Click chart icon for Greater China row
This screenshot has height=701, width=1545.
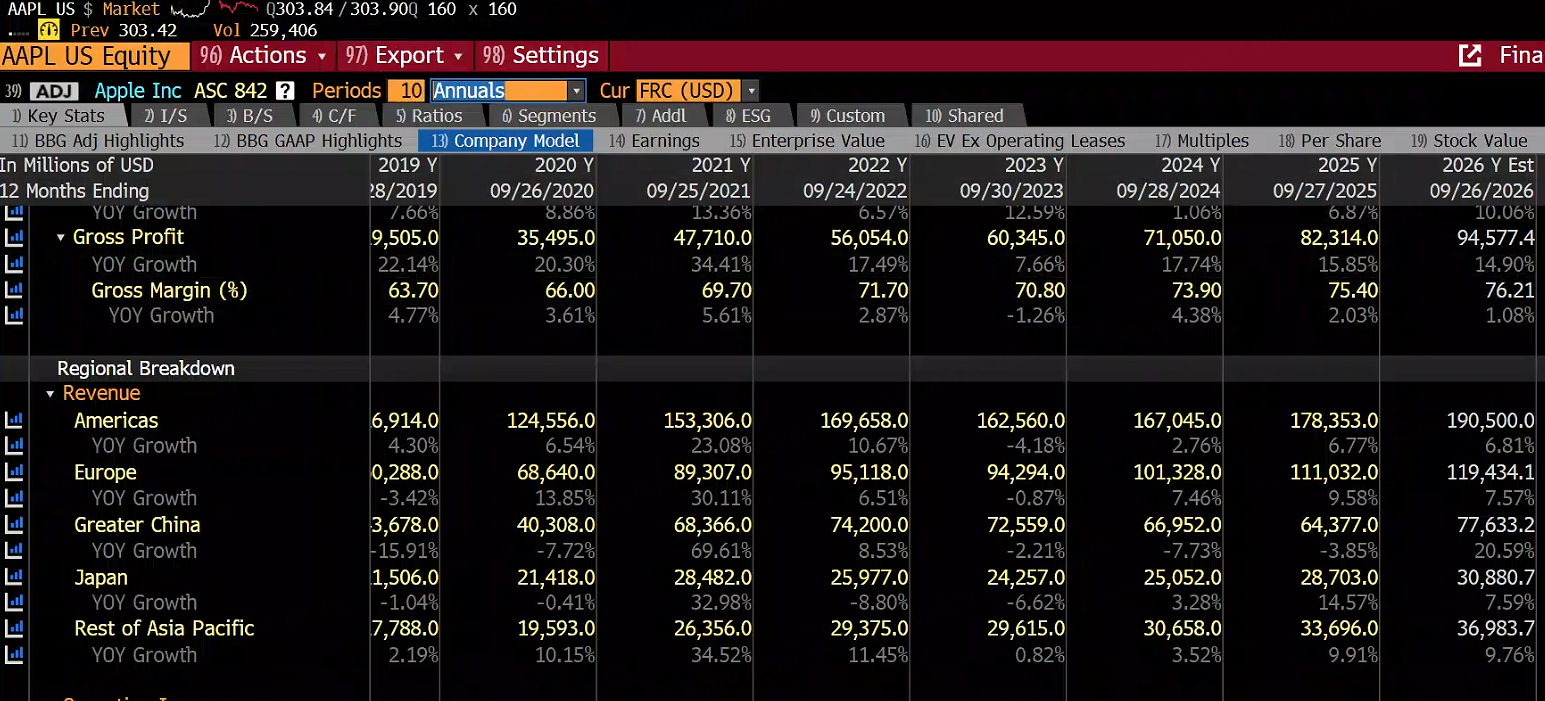click(14, 524)
